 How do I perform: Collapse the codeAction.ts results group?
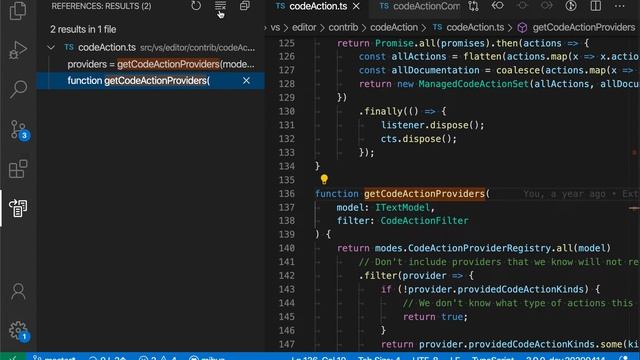(51, 47)
